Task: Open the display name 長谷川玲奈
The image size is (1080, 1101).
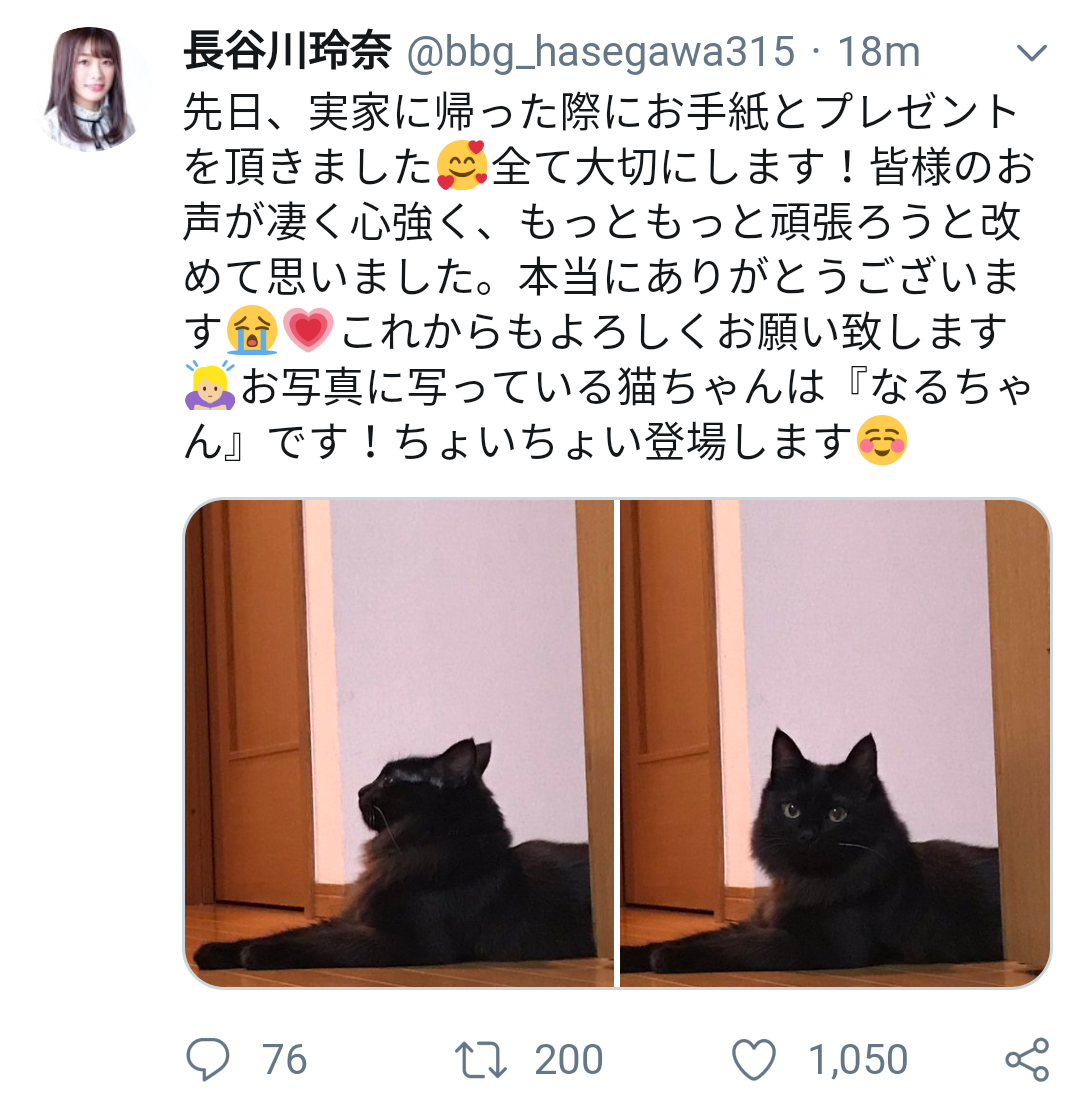Action: click(x=287, y=51)
